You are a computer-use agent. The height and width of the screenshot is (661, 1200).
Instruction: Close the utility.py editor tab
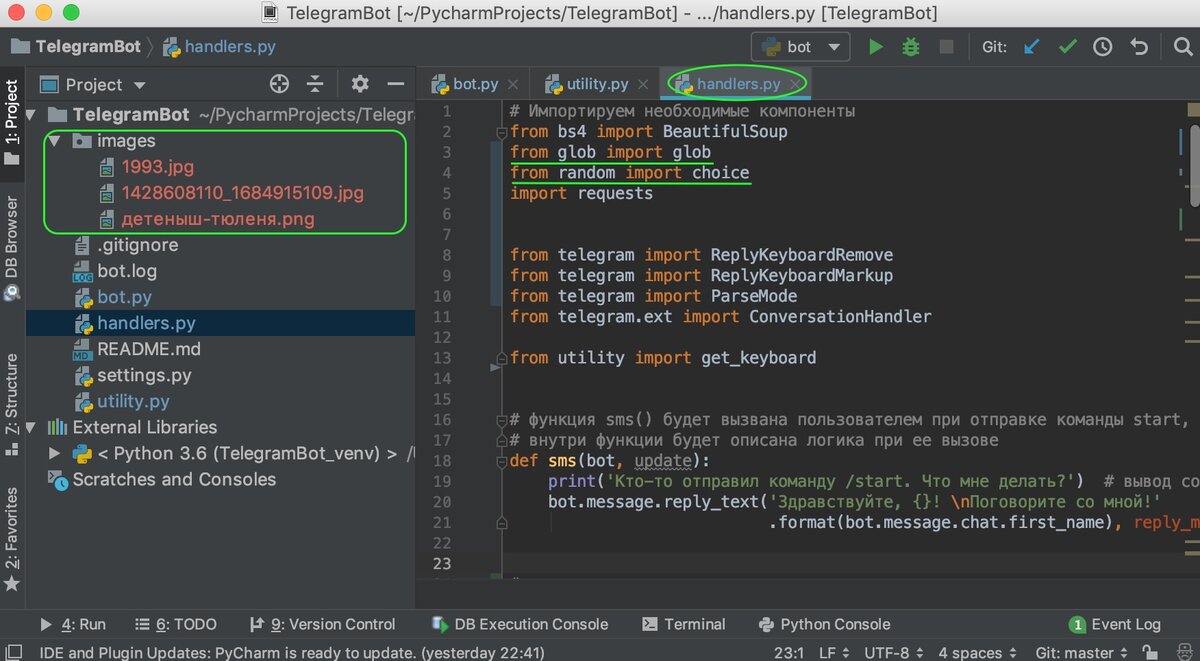click(644, 84)
